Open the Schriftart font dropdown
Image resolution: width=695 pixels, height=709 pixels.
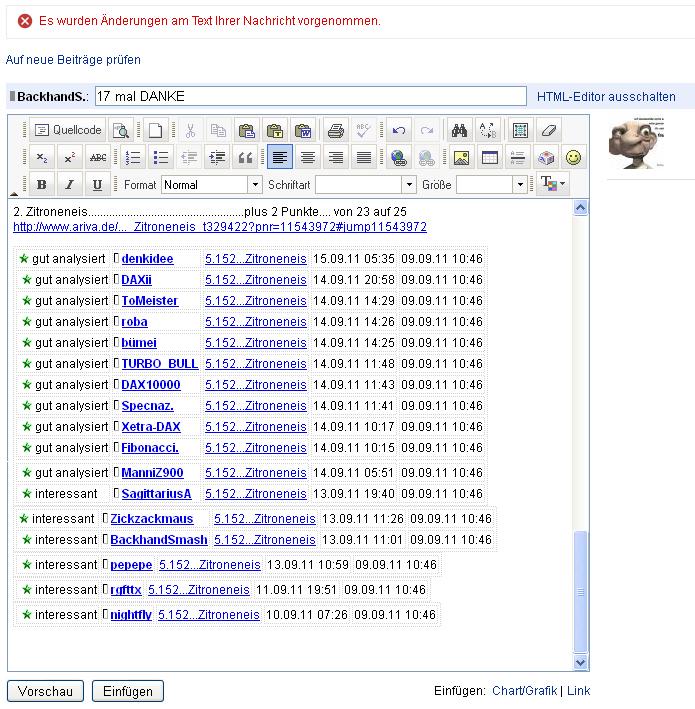[x=365, y=184]
